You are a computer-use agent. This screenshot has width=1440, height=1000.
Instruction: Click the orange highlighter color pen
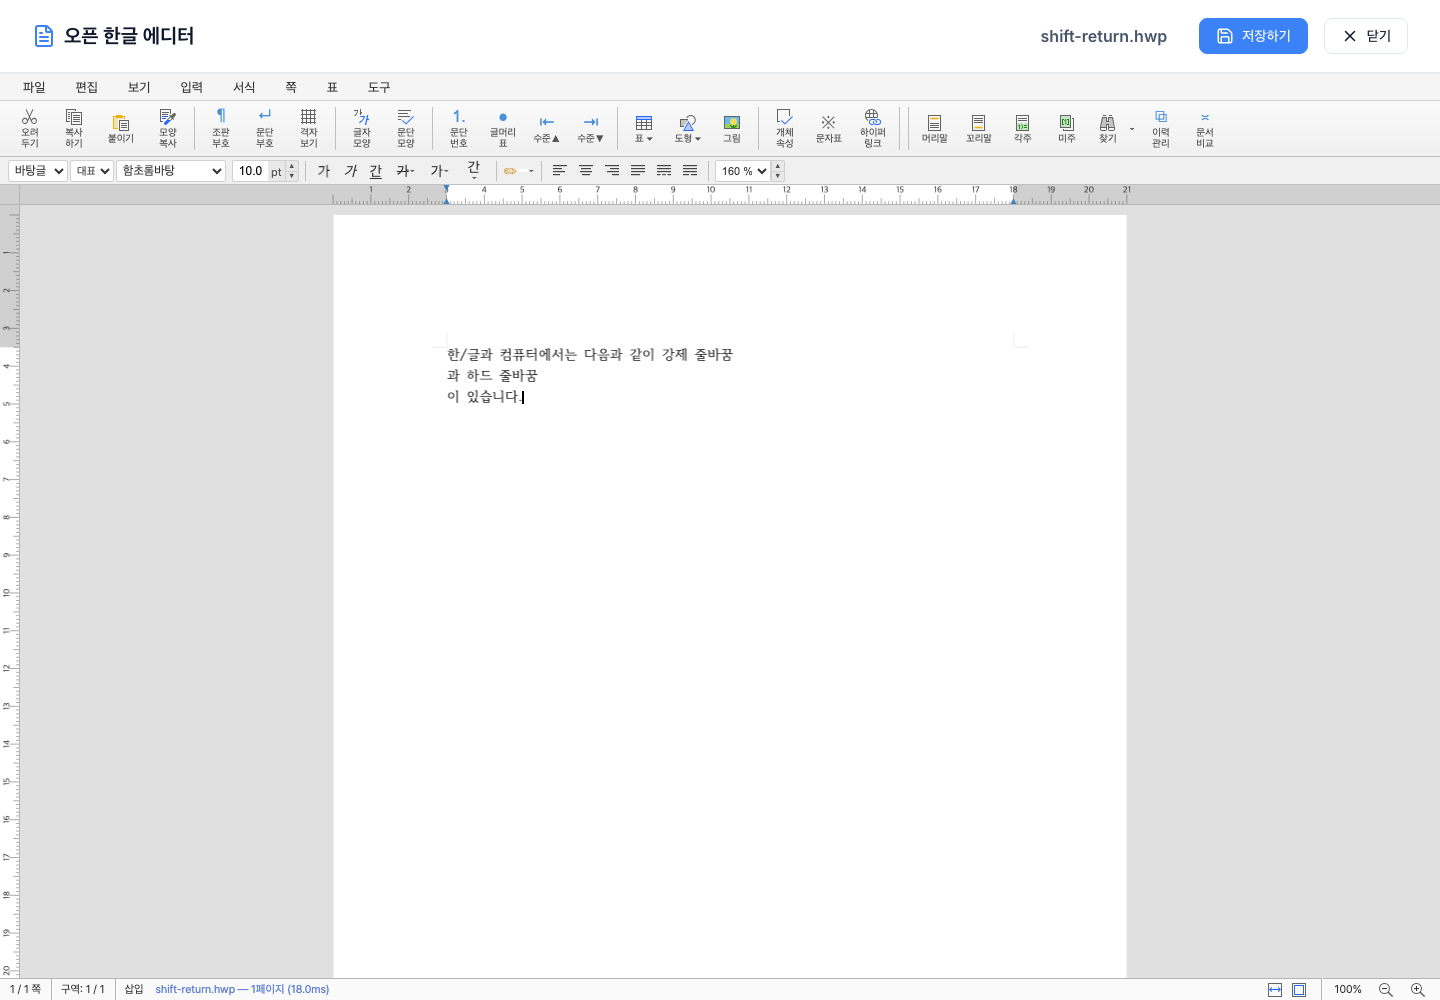tap(511, 171)
